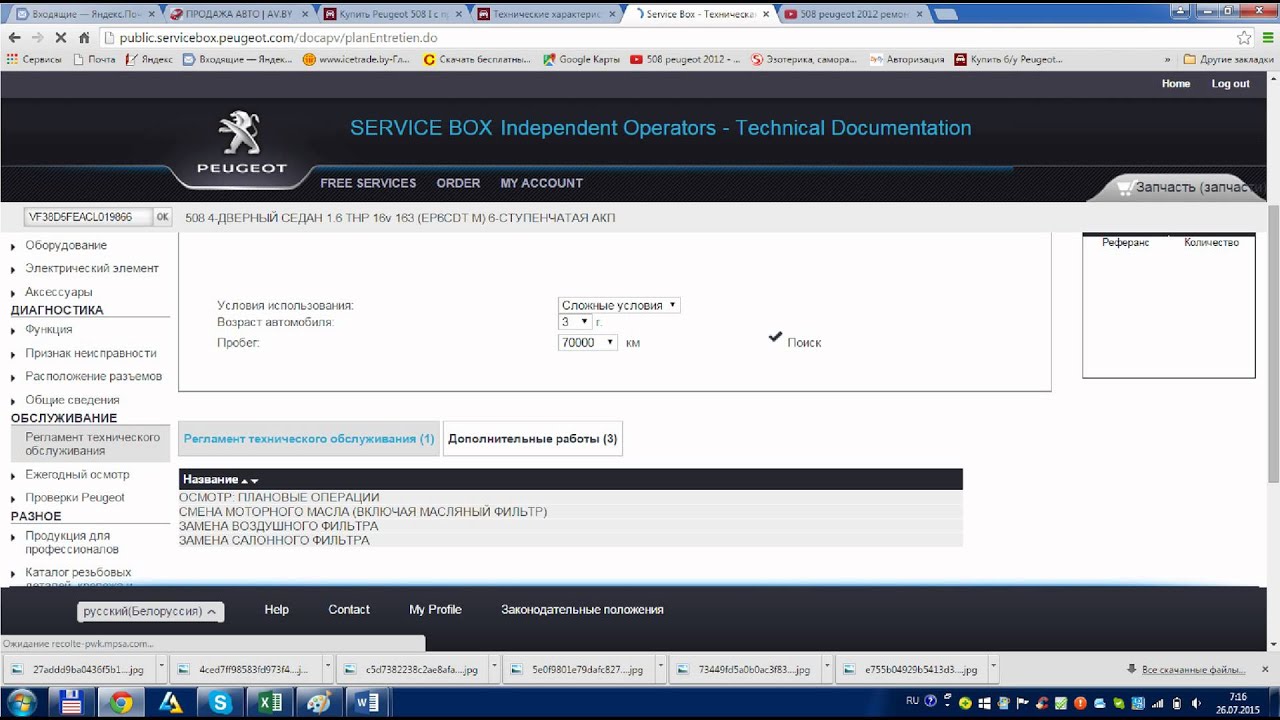
Task: Open Google Chrome taskbar button
Action: tap(121, 703)
